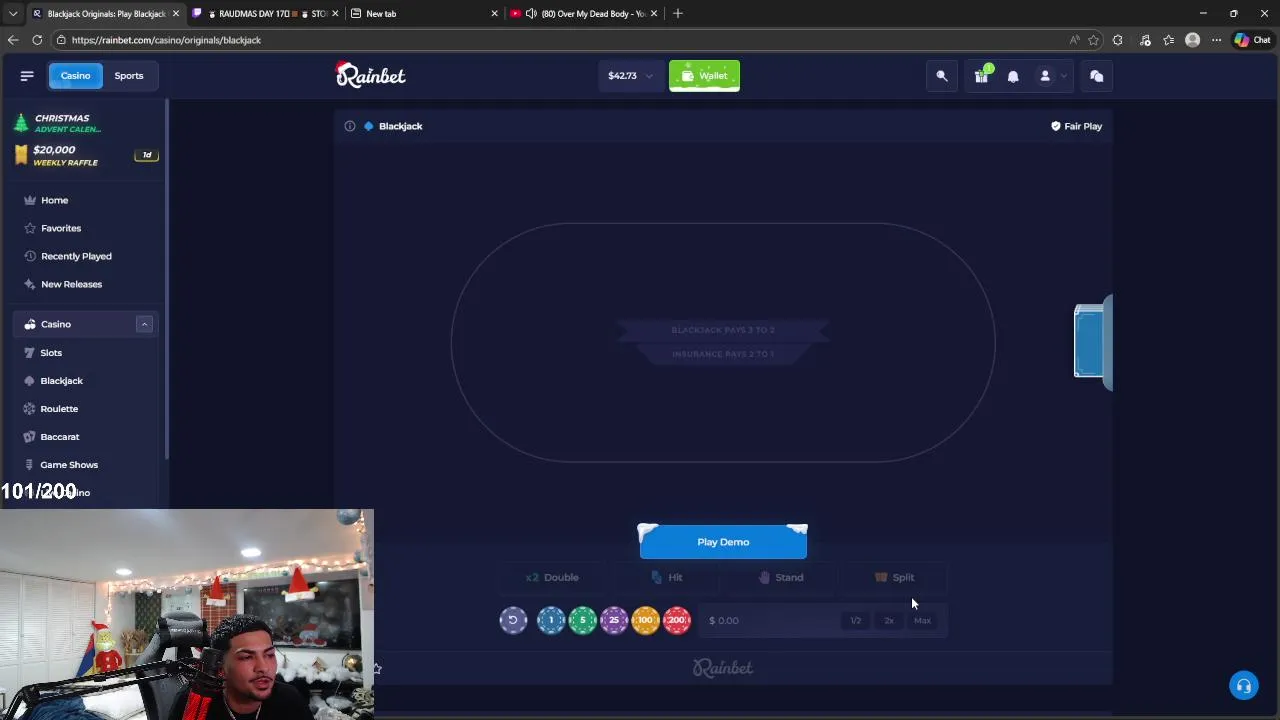Click the Fair Play link
Screen dimensions: 1280x720
[x=1076, y=126]
